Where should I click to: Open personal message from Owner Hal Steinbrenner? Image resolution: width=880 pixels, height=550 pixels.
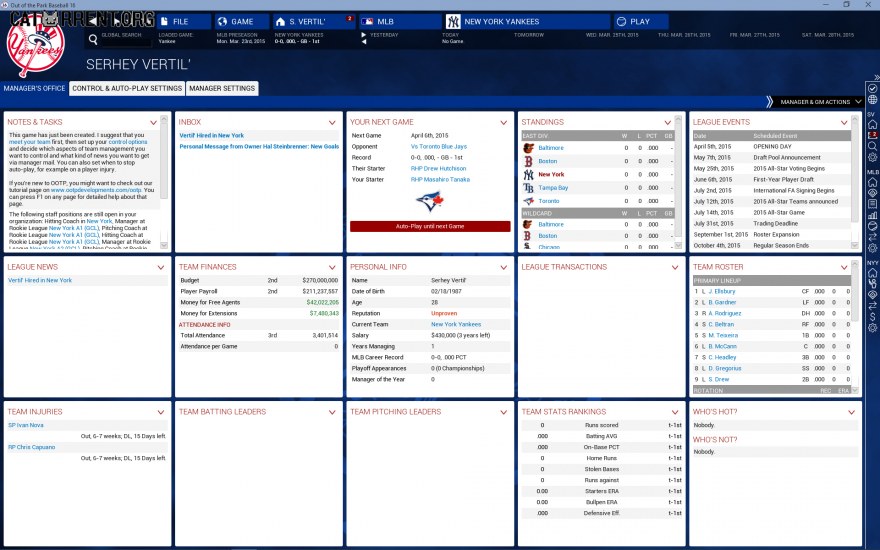click(259, 146)
